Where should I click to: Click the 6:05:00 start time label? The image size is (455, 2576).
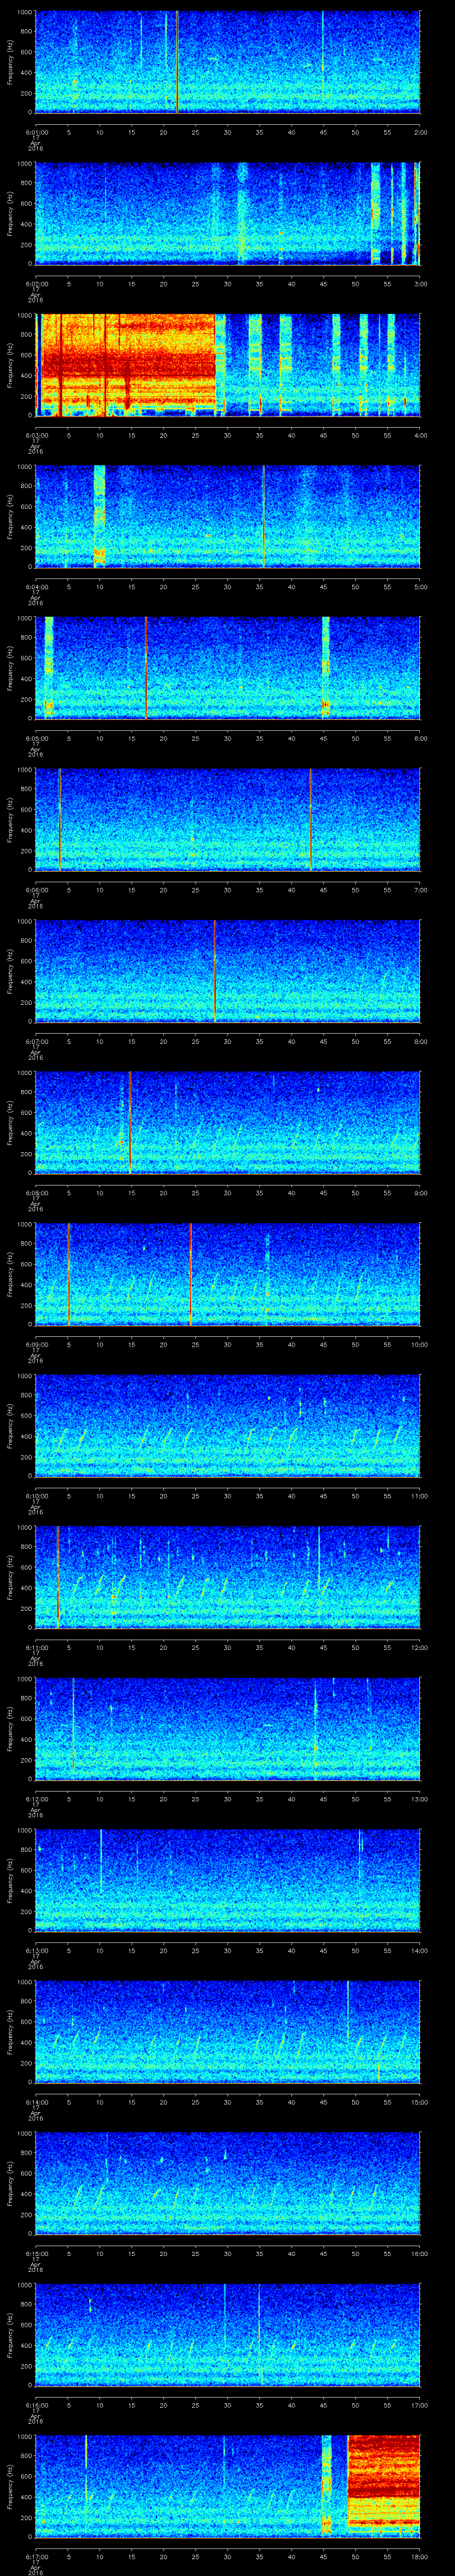pos(36,738)
